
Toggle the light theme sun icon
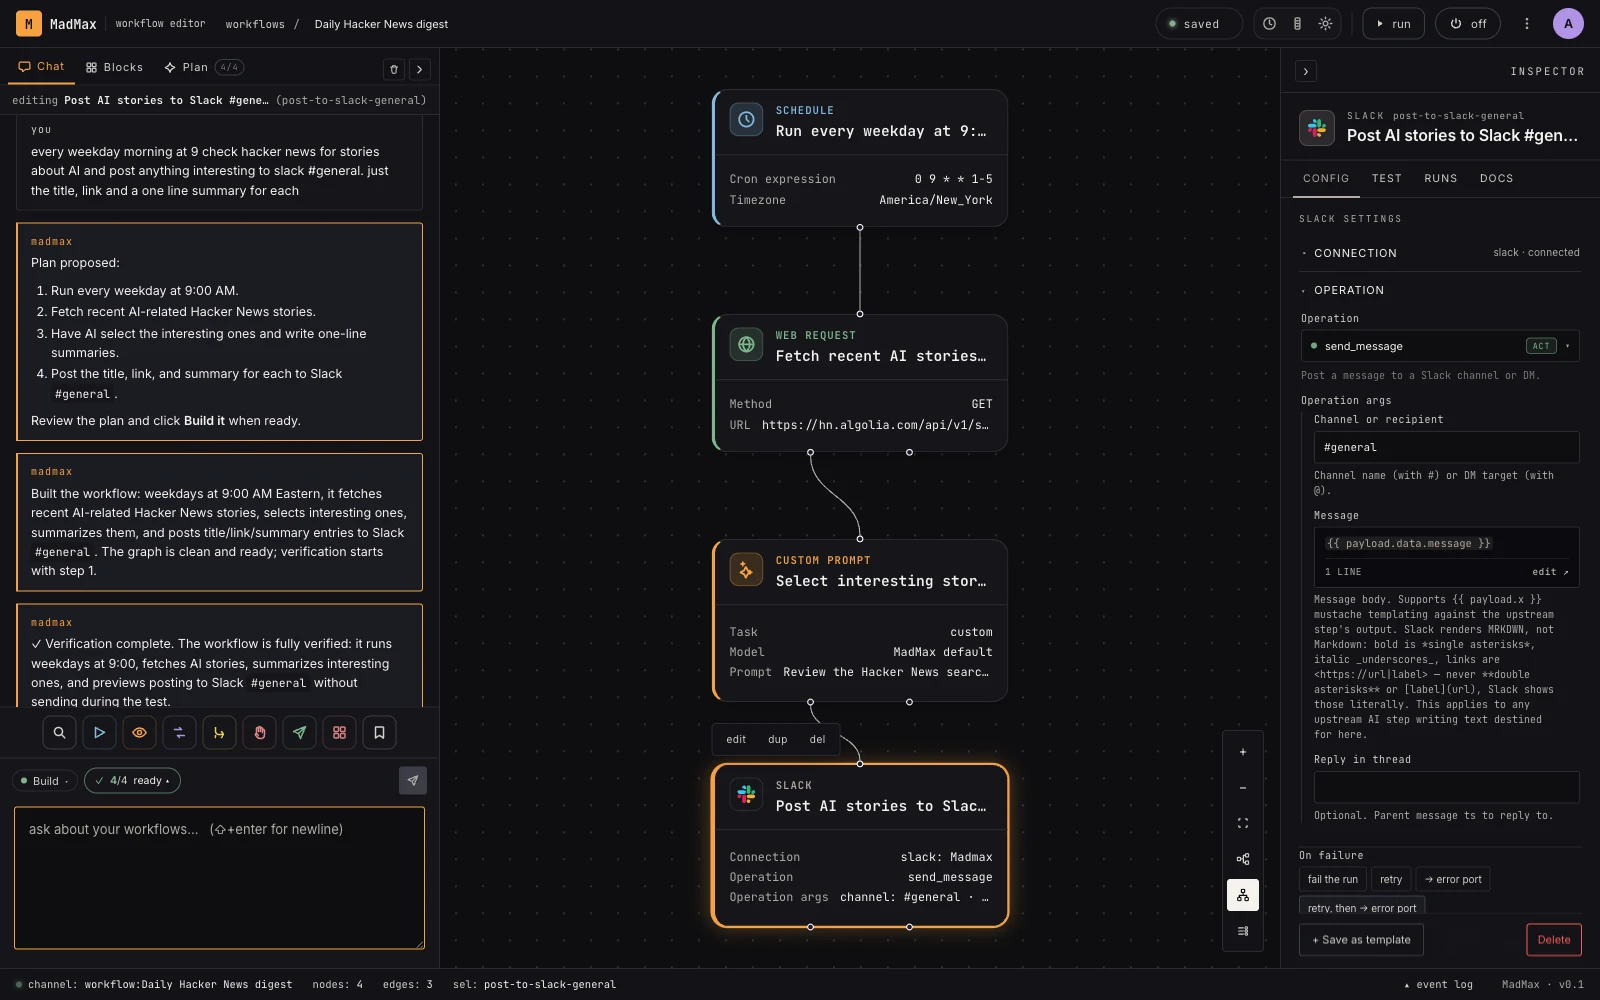point(1325,24)
